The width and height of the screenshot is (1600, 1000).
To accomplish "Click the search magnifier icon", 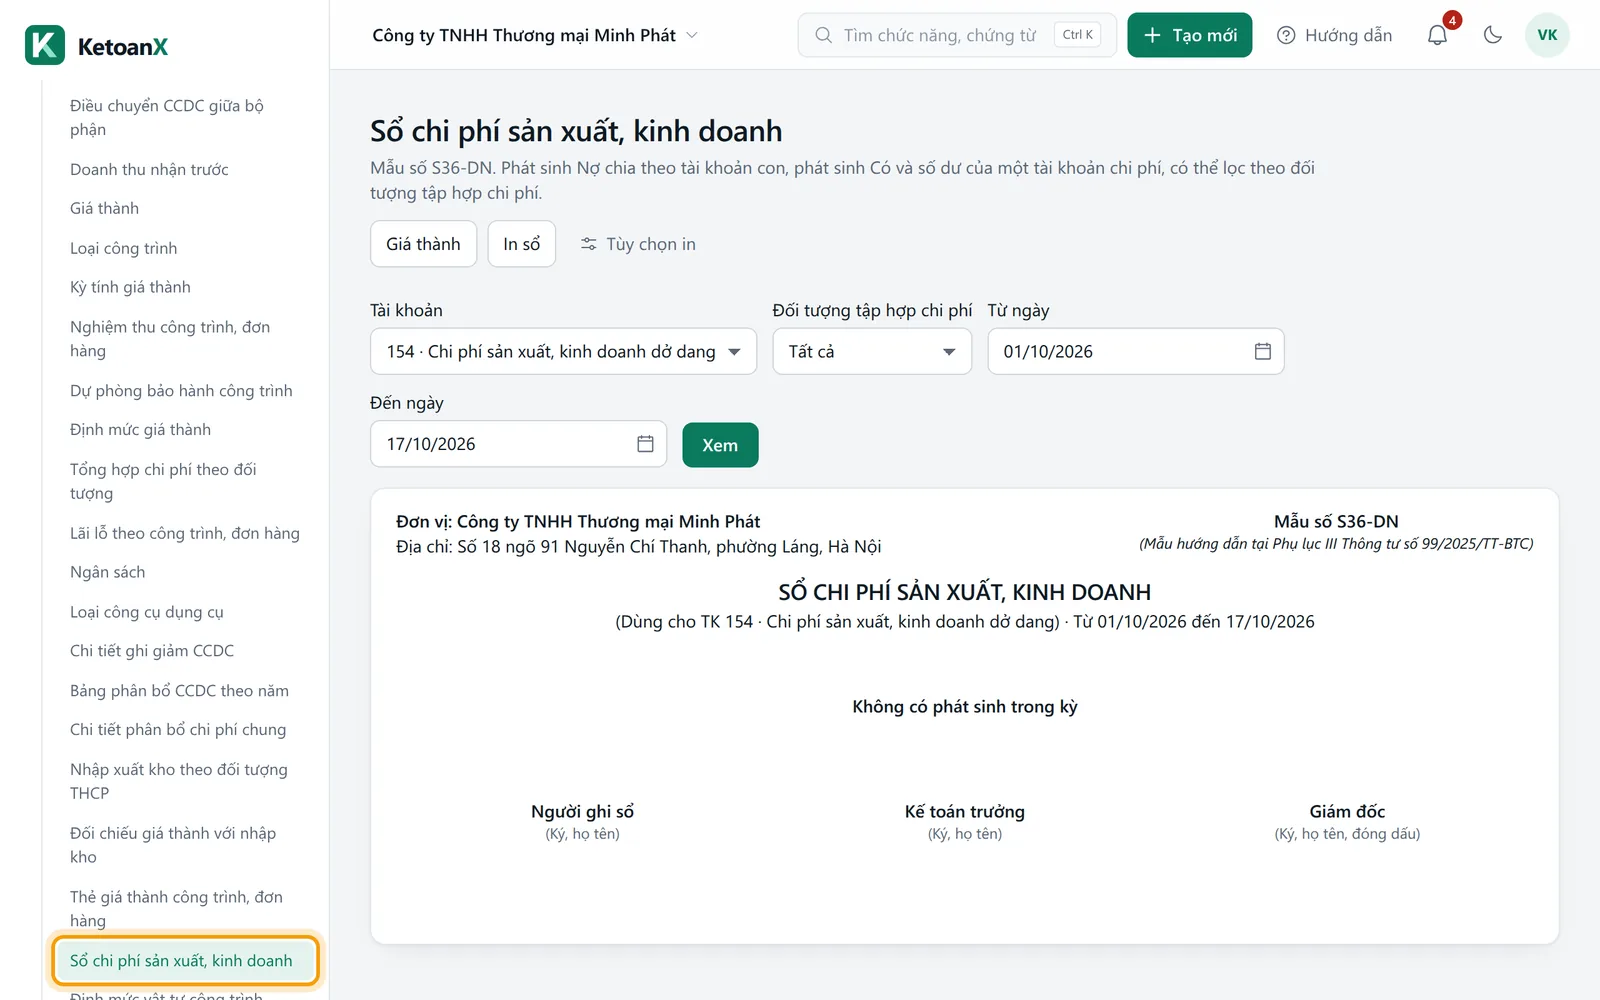I will [823, 35].
